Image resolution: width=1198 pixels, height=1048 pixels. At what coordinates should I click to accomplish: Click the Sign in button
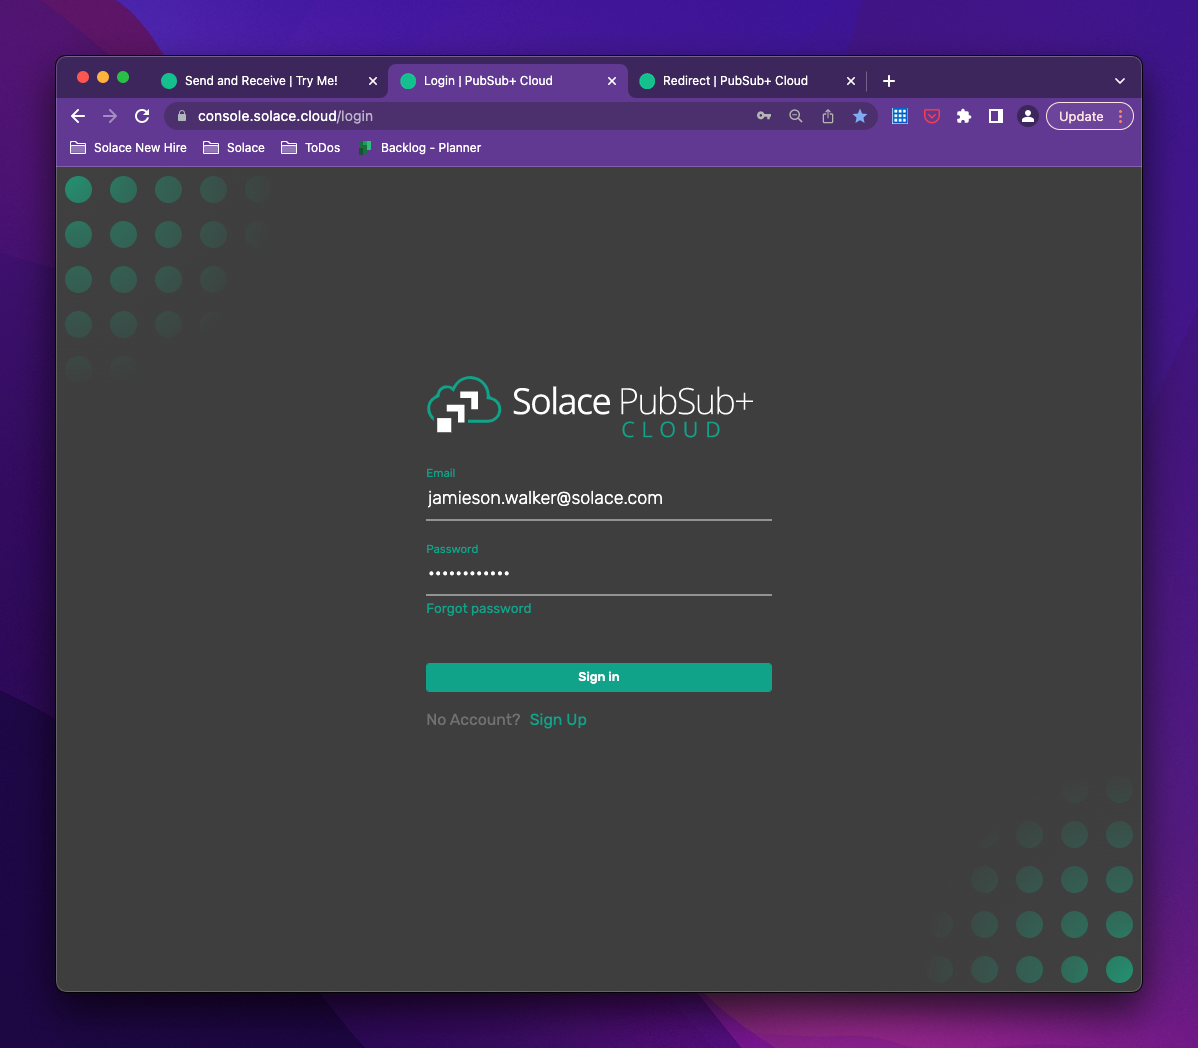[x=598, y=677]
